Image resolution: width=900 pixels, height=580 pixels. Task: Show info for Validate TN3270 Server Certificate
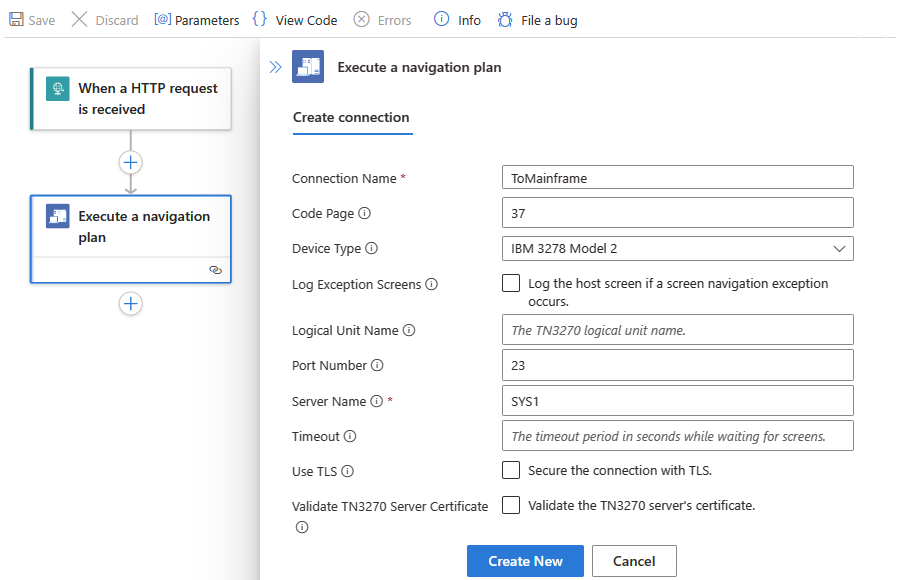click(302, 527)
